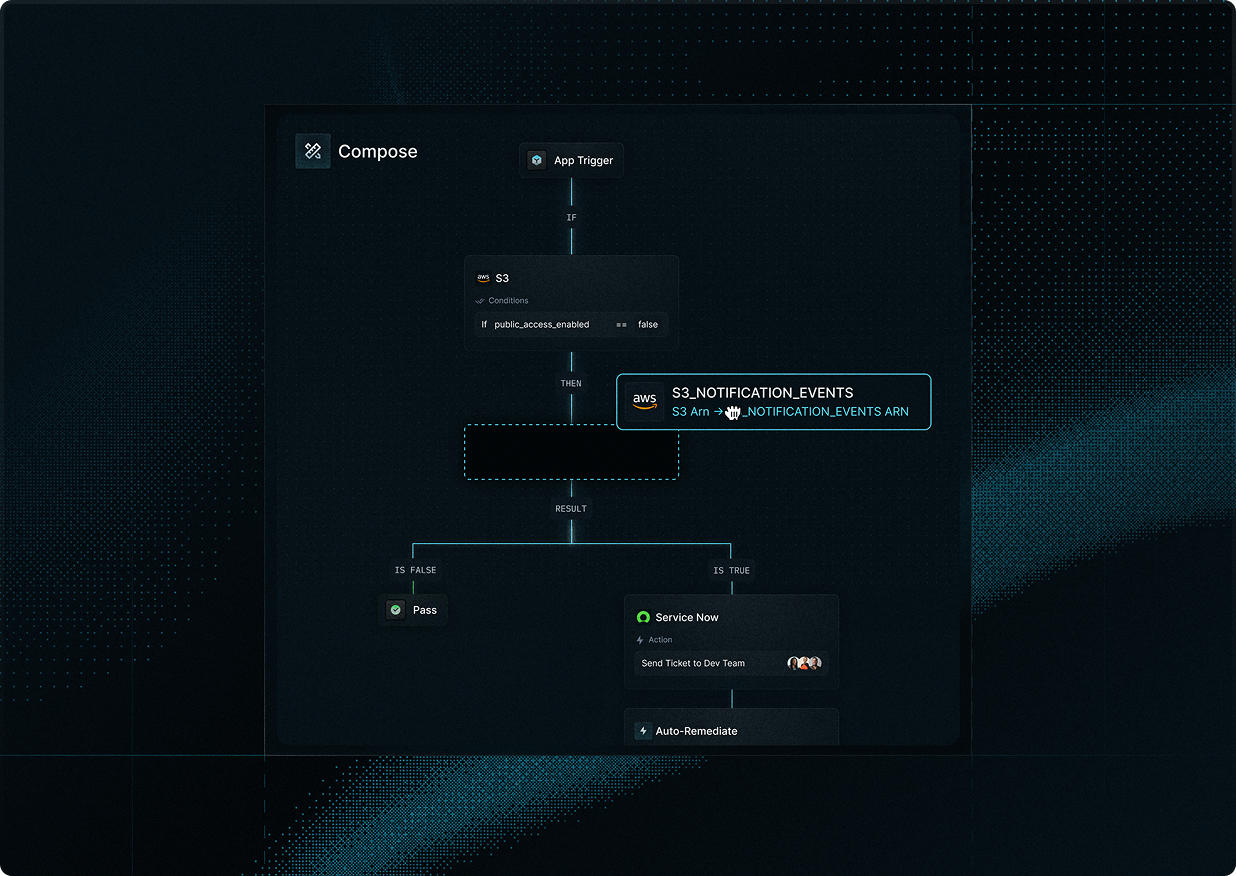
Task: Click the Compose crossed-tools icon
Action: coord(313,150)
